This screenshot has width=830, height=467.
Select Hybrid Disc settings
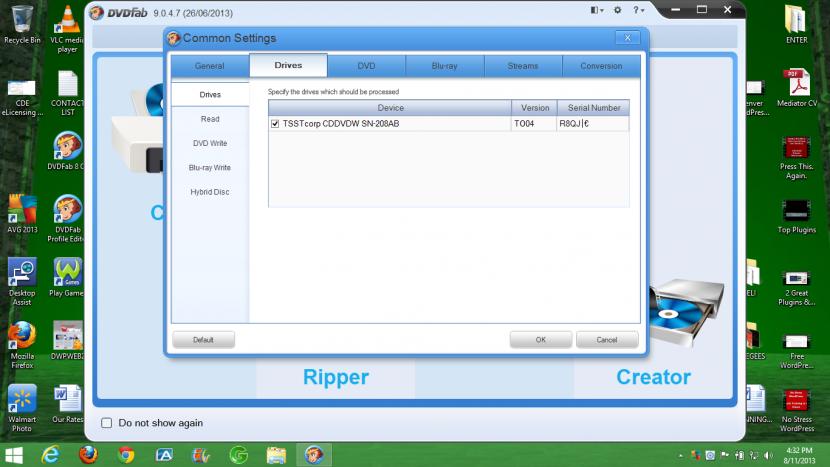210,192
